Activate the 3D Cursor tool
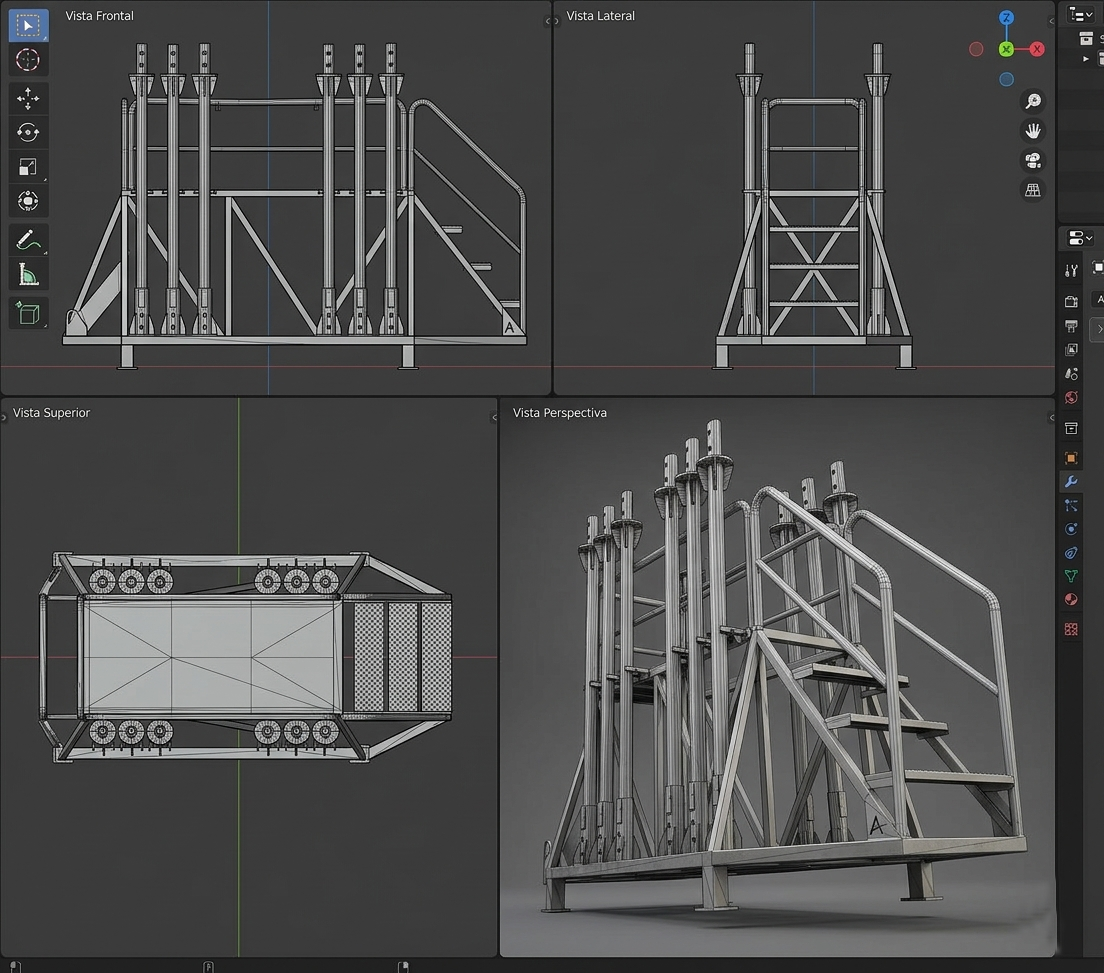 click(28, 60)
